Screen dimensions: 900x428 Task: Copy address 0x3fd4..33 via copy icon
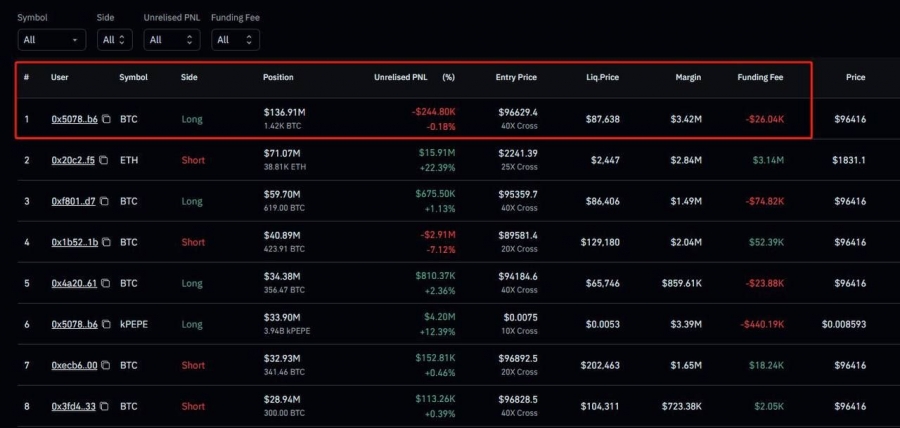pos(106,406)
